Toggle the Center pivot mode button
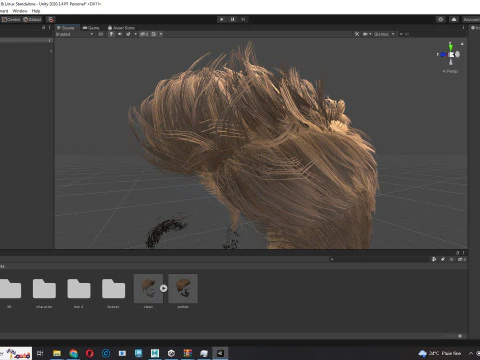Viewport: 480px width, 360px height. 11,19
